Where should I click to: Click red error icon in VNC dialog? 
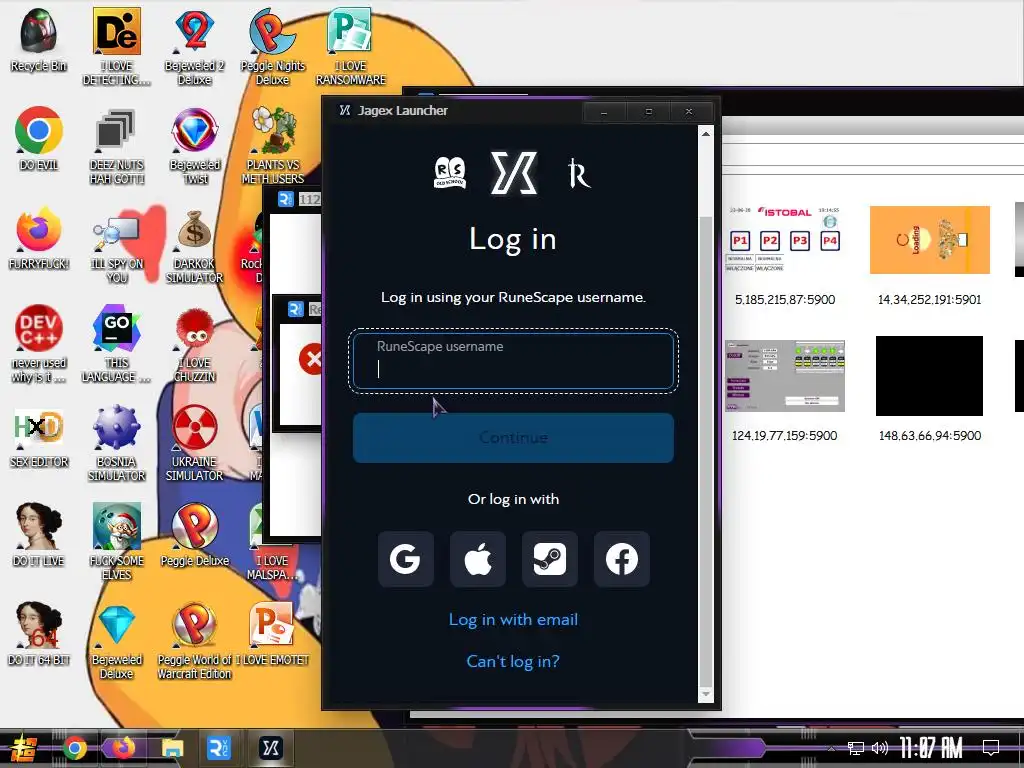311,359
